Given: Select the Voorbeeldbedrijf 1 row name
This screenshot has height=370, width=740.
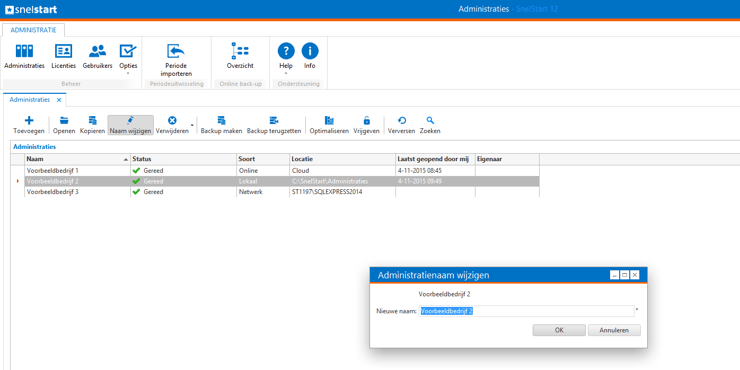Looking at the screenshot, I should [53, 170].
